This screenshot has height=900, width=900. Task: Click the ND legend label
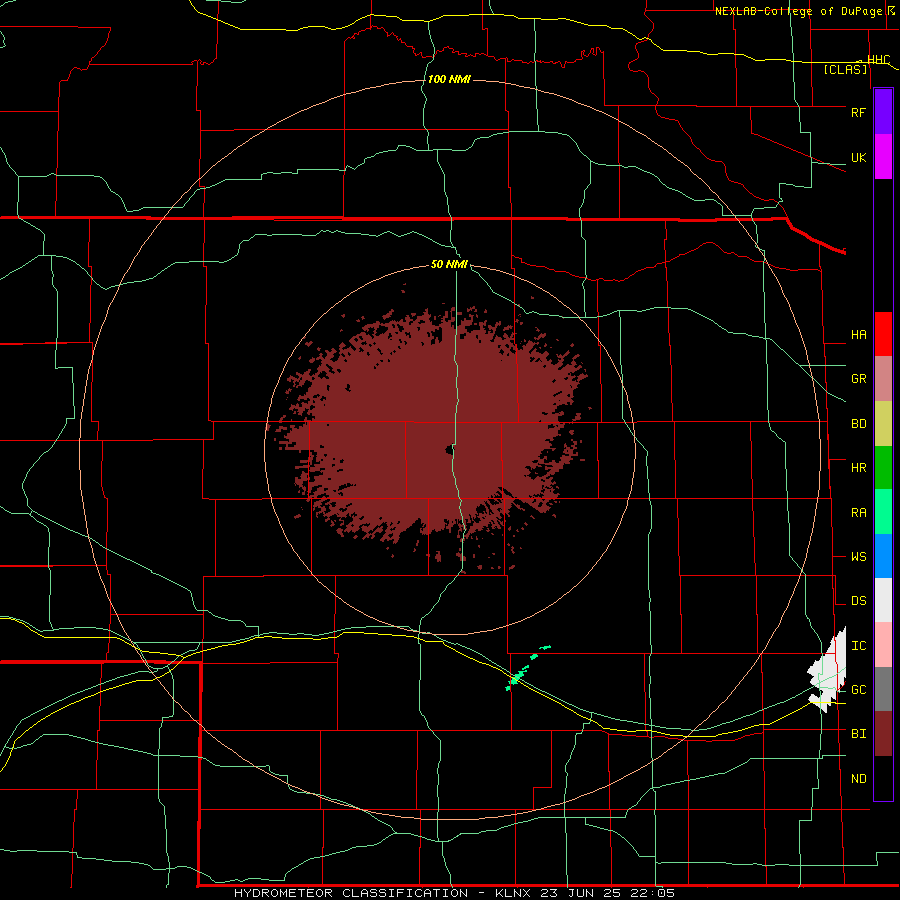coord(858,779)
